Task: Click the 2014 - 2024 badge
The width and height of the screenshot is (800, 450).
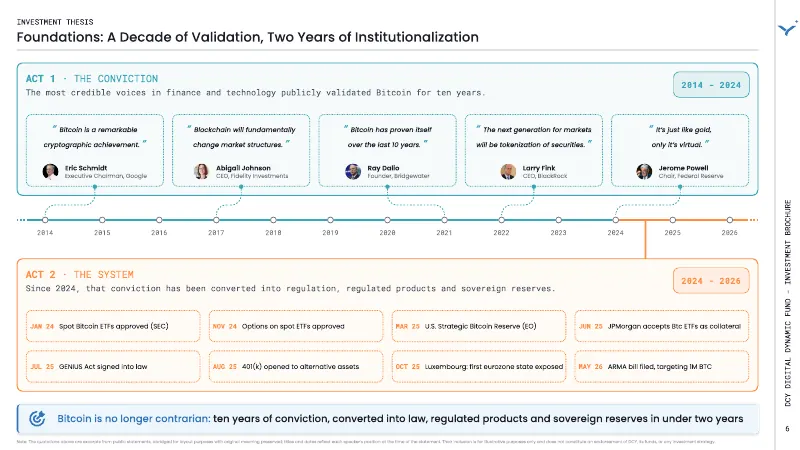Action: [x=711, y=85]
